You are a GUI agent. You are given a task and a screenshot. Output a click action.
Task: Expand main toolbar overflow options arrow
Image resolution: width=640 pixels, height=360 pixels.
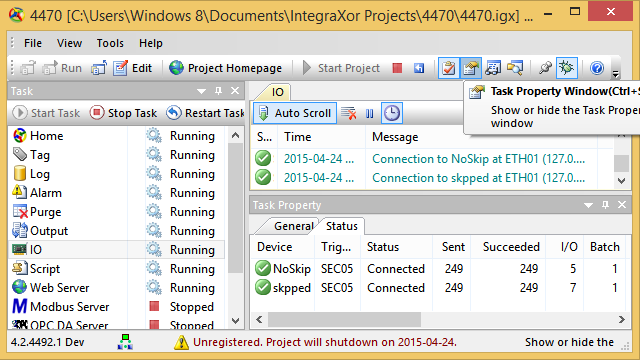[616, 74]
